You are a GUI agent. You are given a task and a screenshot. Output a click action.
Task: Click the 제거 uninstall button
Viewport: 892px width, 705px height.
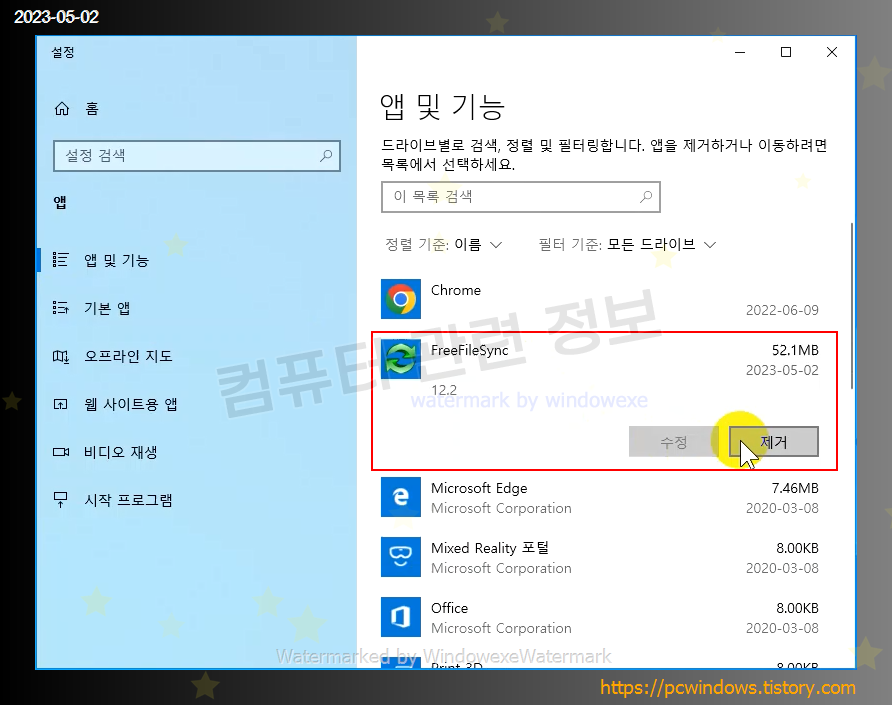pyautogui.click(x=774, y=442)
